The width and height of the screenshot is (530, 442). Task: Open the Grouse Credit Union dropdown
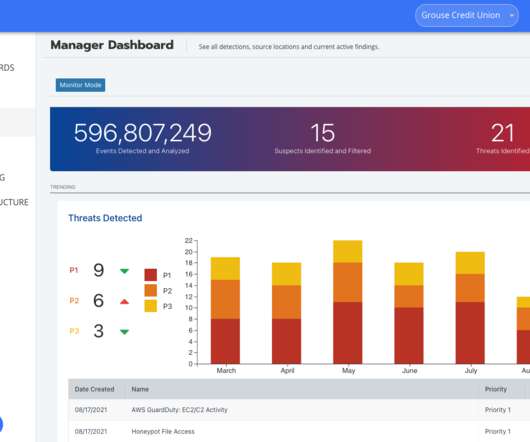466,15
